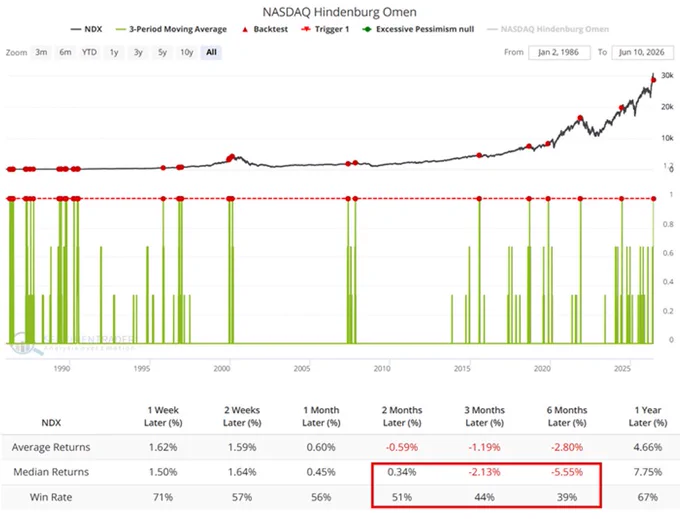Set chart zoom to 10y
This screenshot has height=519, width=680.
pyautogui.click(x=187, y=52)
